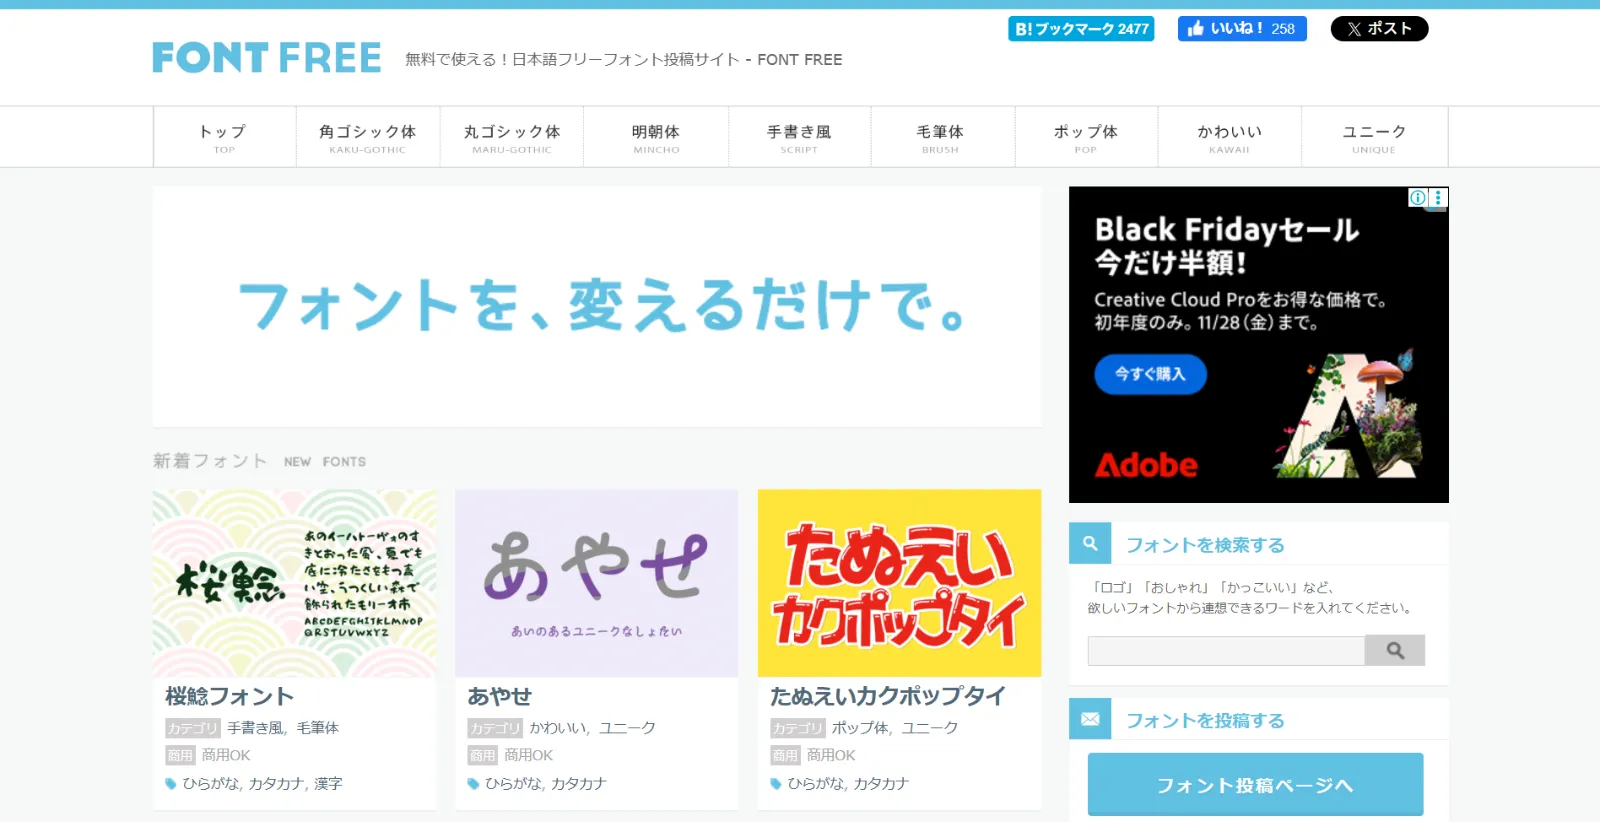Click the ためぬえいカクポップタイ title link
The height and width of the screenshot is (822, 1600).
click(887, 696)
